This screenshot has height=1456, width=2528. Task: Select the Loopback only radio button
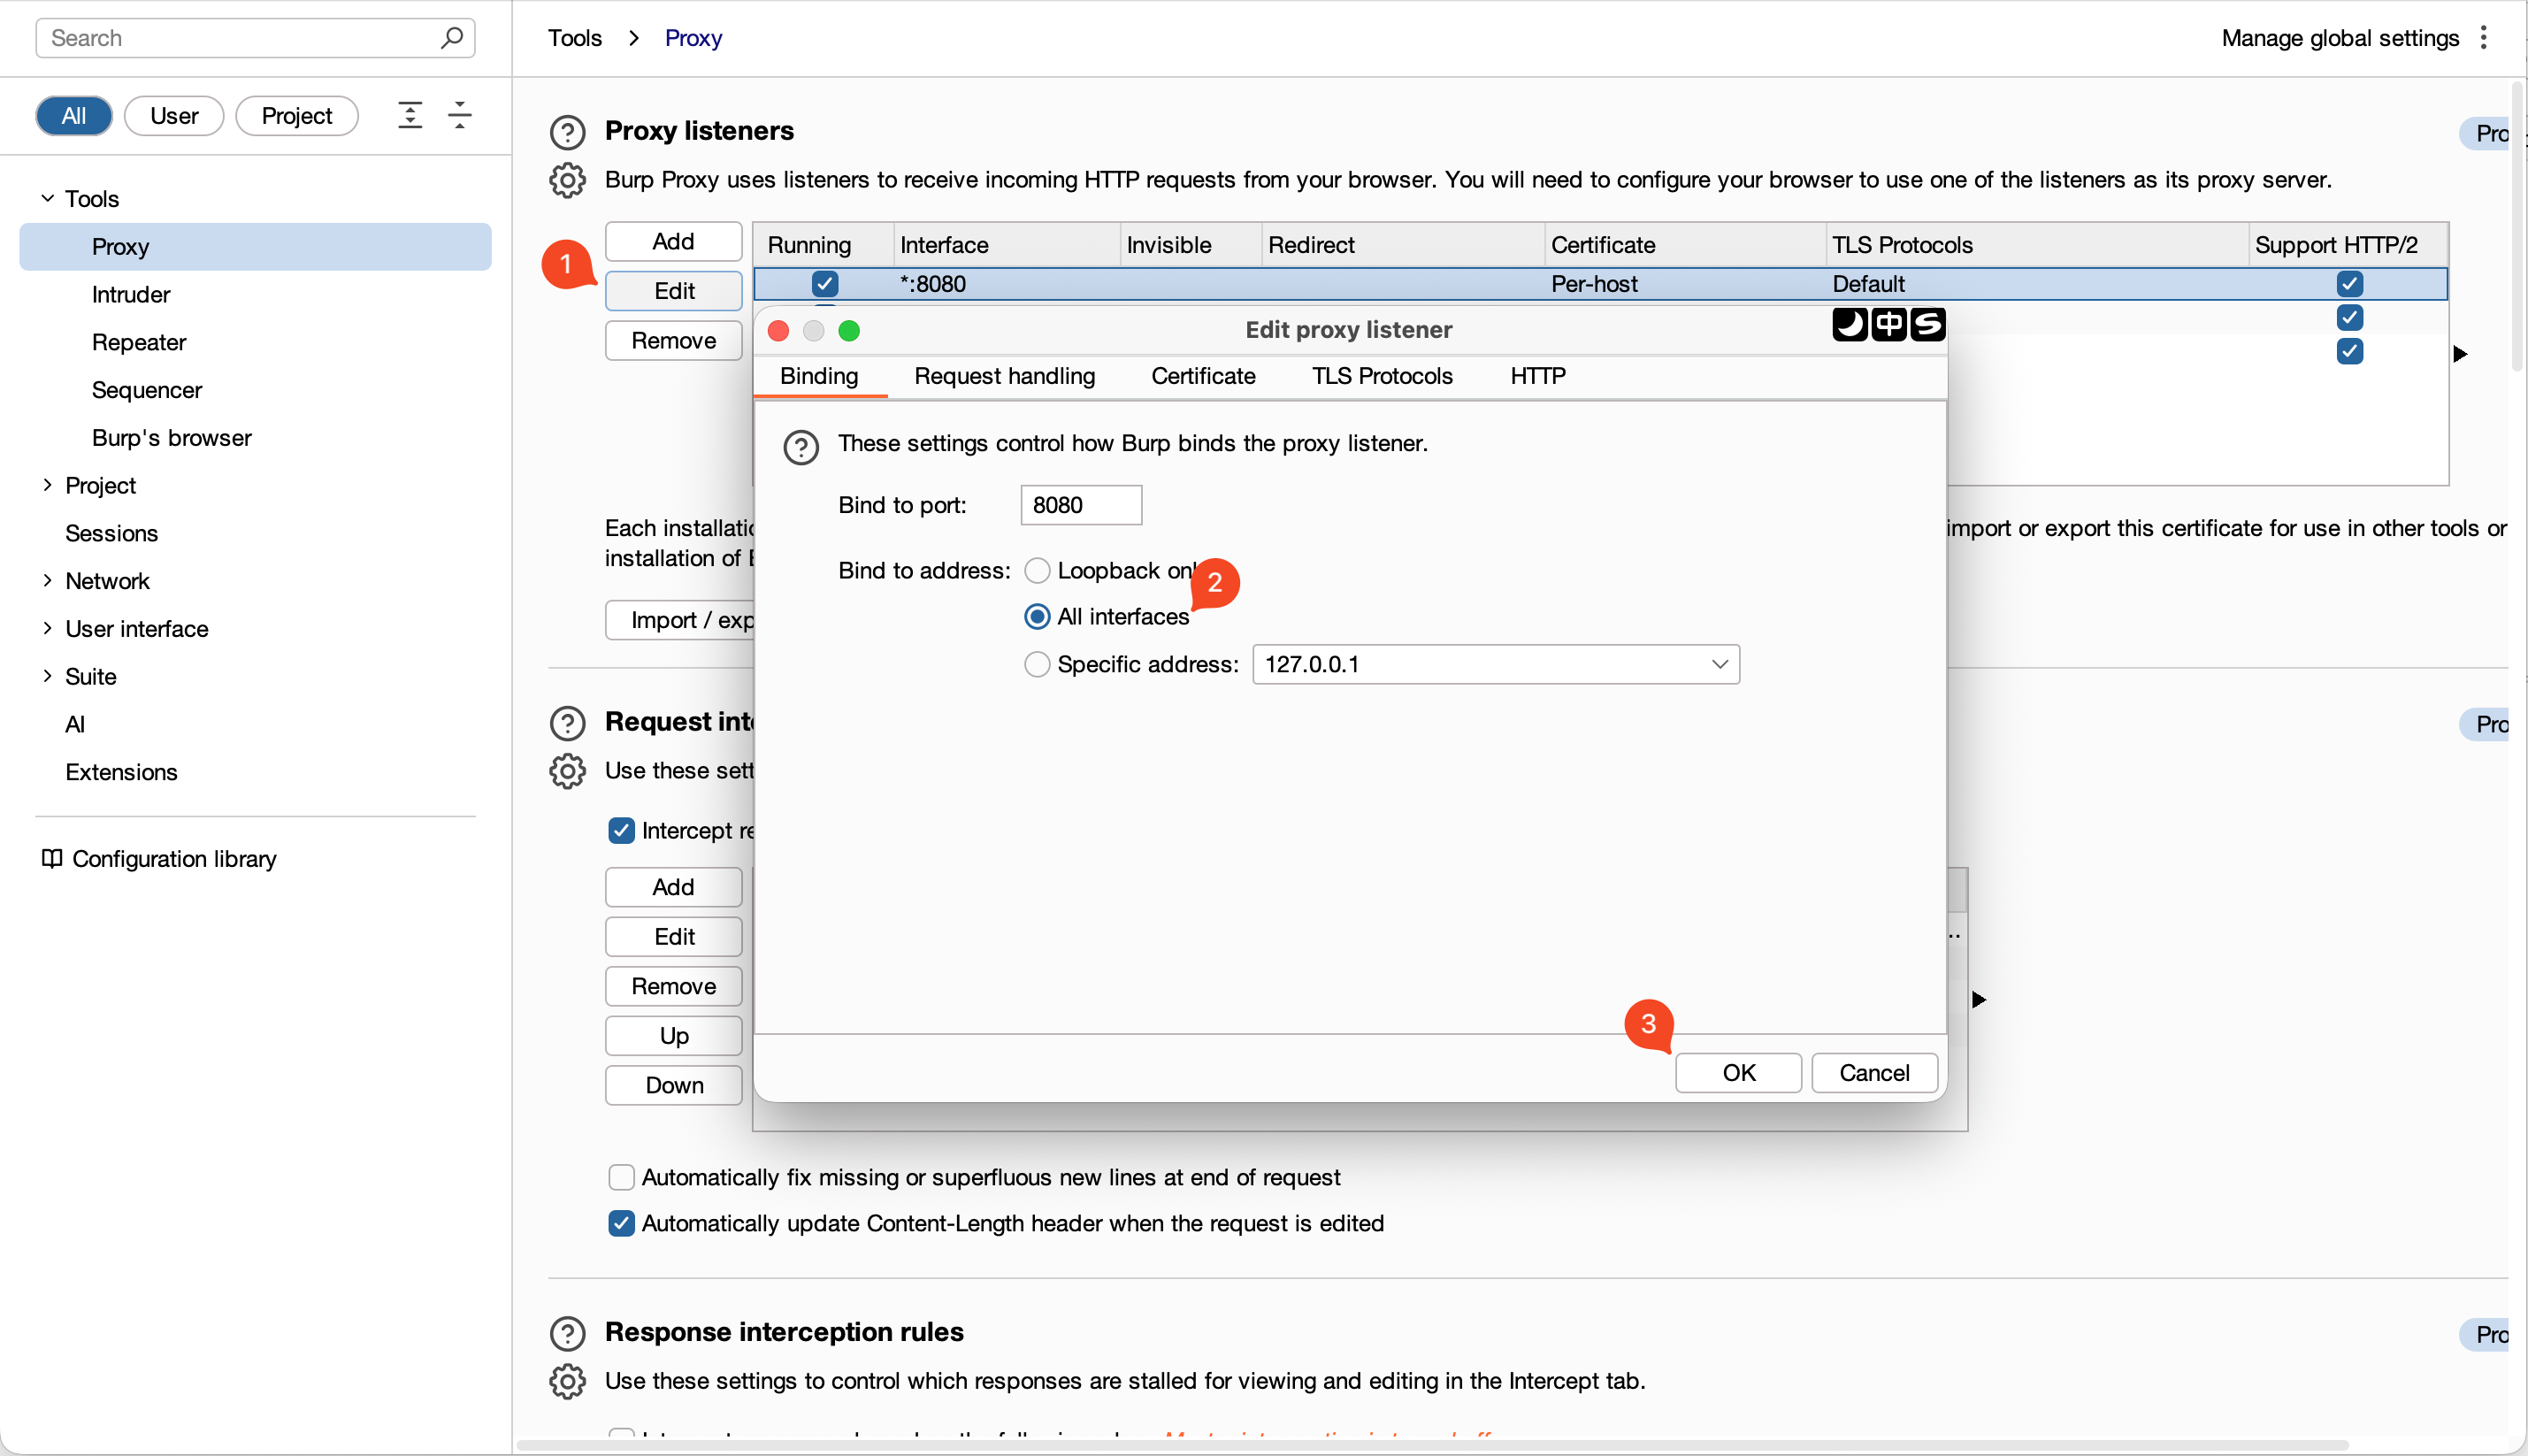coord(1037,570)
